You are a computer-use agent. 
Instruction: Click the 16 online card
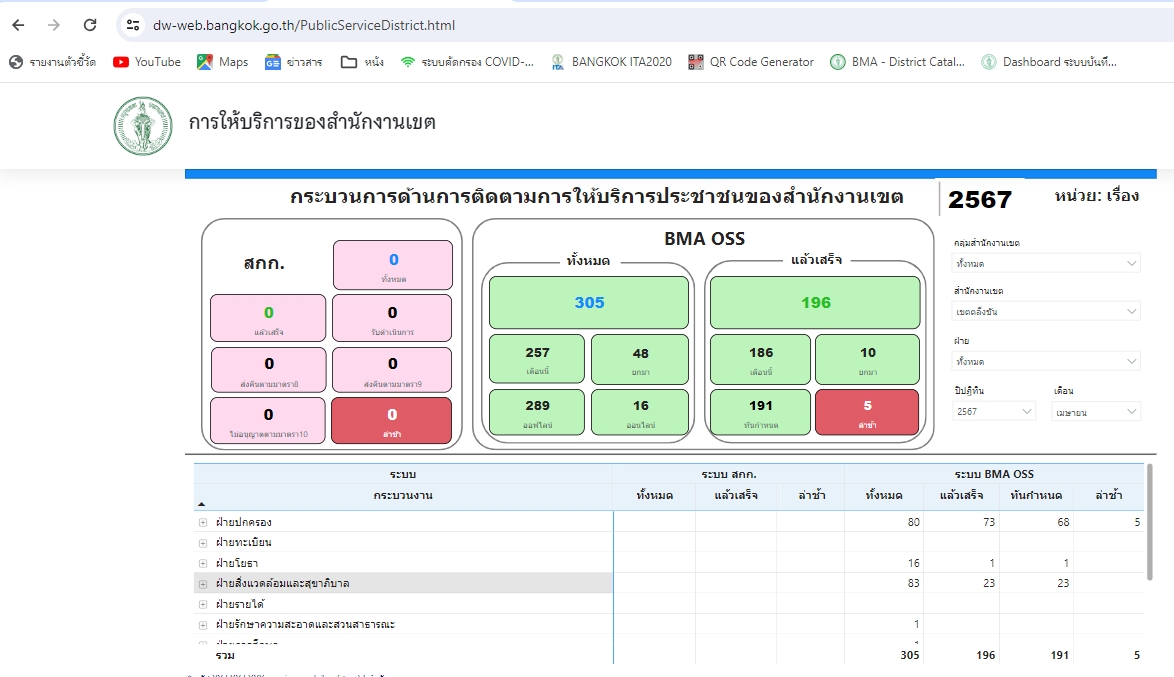point(640,412)
